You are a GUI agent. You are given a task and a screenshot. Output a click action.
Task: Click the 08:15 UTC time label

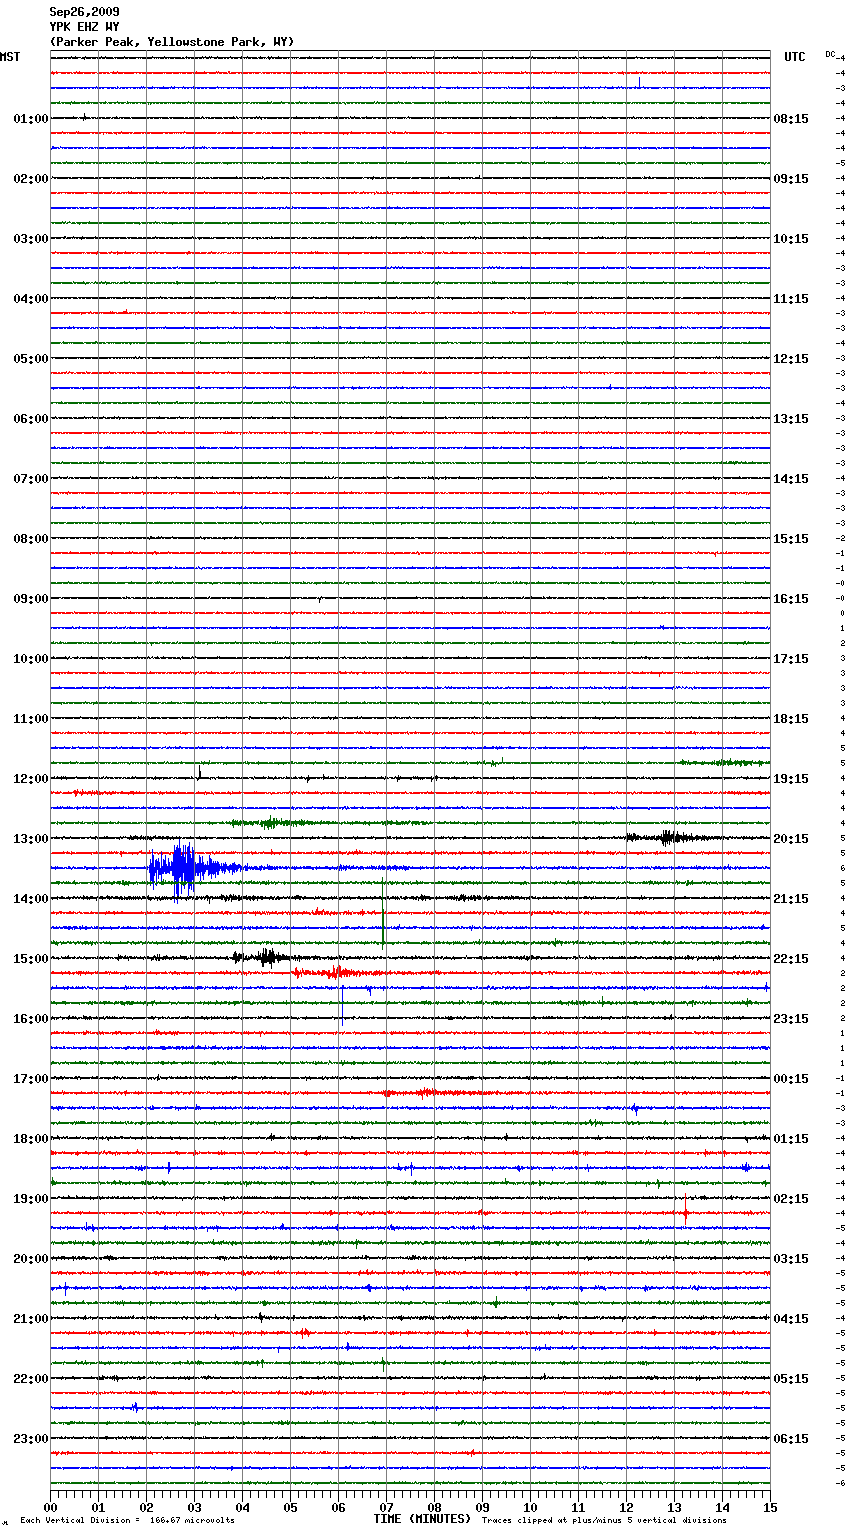791,119
